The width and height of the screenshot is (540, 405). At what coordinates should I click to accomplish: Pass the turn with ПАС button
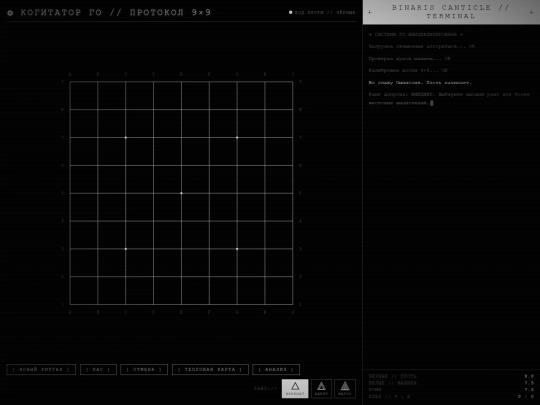[x=98, y=370]
